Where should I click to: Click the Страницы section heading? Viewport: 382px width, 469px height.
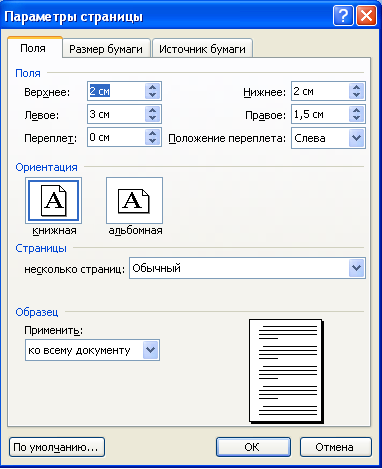41,248
